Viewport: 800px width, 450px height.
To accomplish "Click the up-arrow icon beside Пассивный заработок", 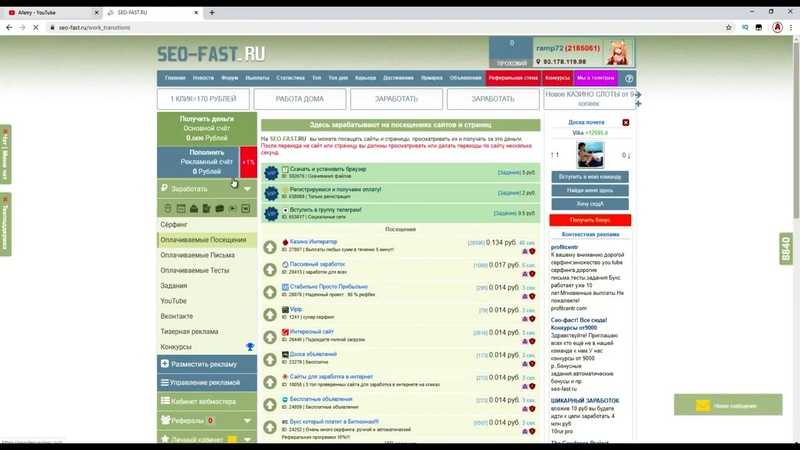I will tap(270, 270).
